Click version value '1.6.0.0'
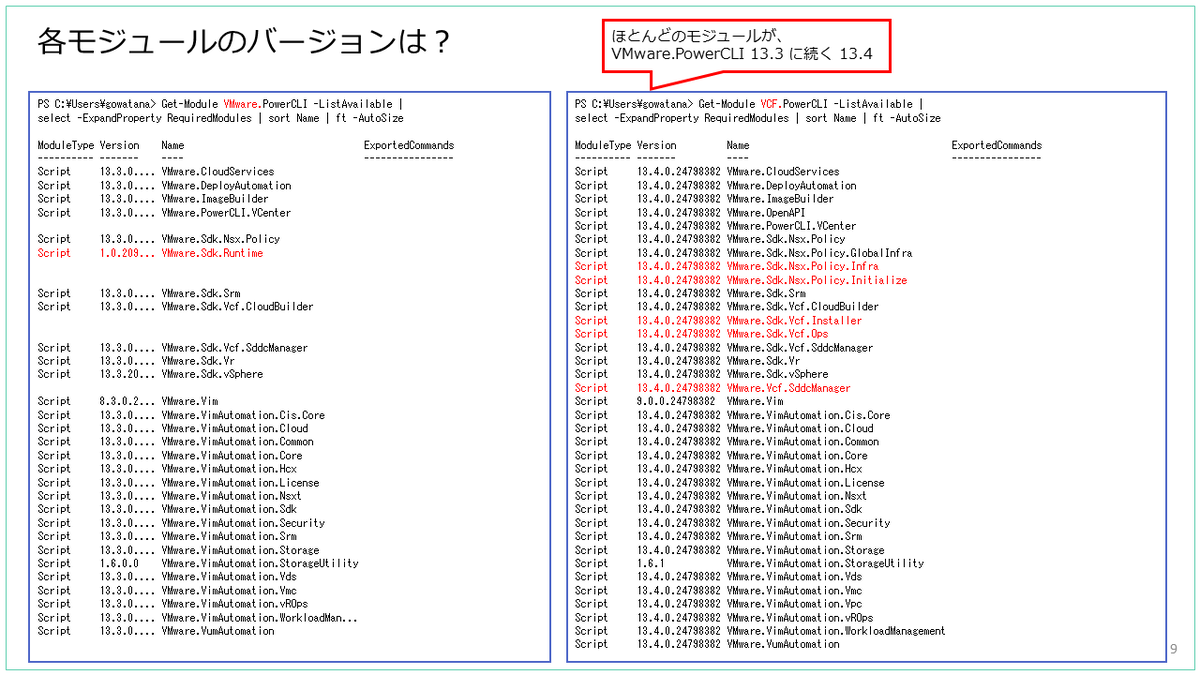The height and width of the screenshot is (675, 1200). coord(119,563)
